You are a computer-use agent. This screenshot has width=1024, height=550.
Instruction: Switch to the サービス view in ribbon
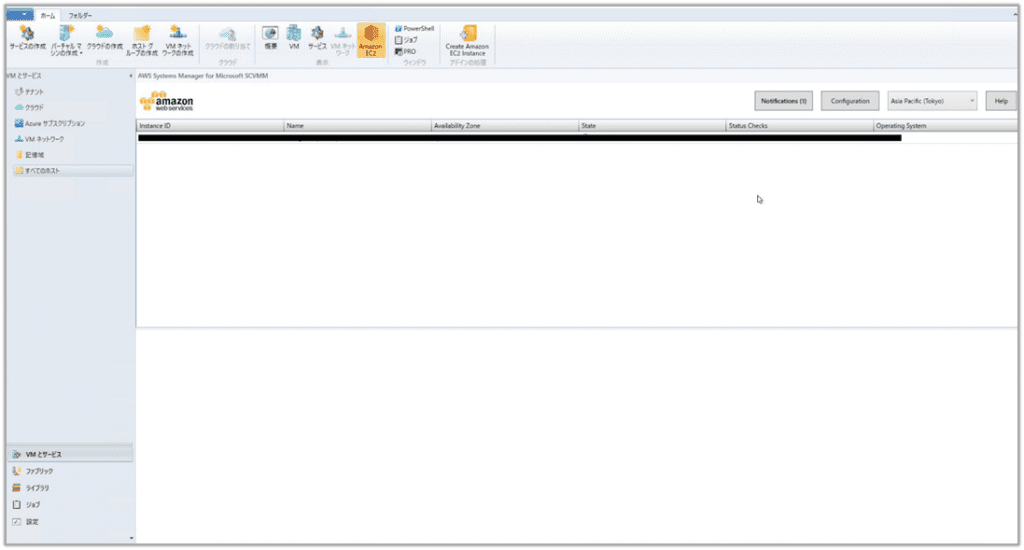(317, 38)
